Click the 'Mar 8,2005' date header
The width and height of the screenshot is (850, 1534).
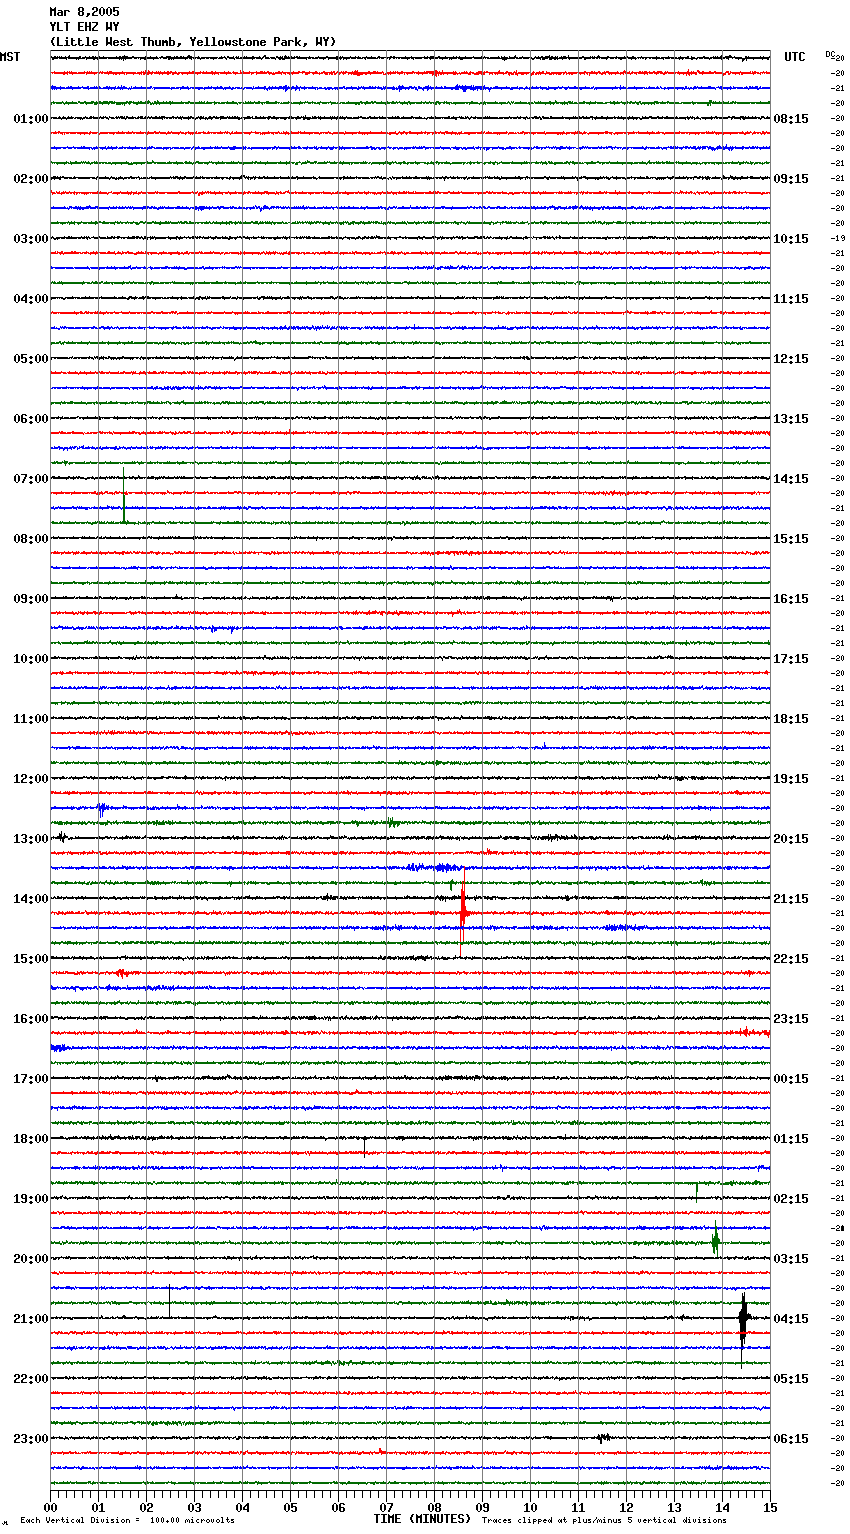84,12
